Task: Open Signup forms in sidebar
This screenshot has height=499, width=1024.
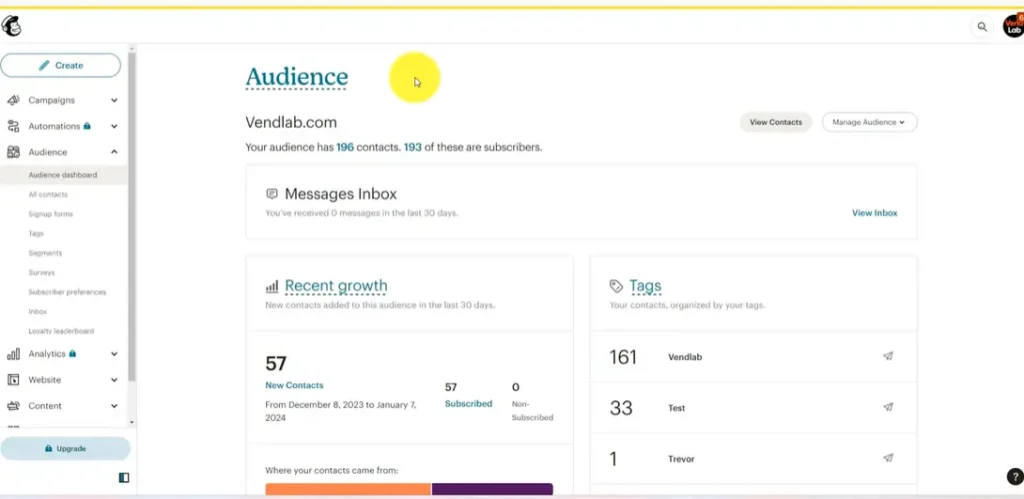Action: point(50,214)
